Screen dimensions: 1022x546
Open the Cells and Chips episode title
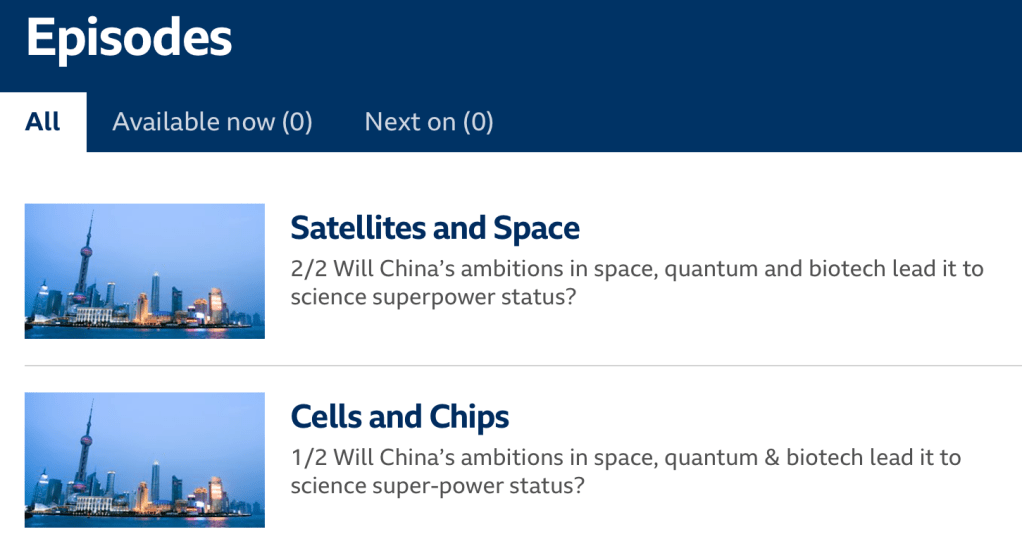pos(400,417)
